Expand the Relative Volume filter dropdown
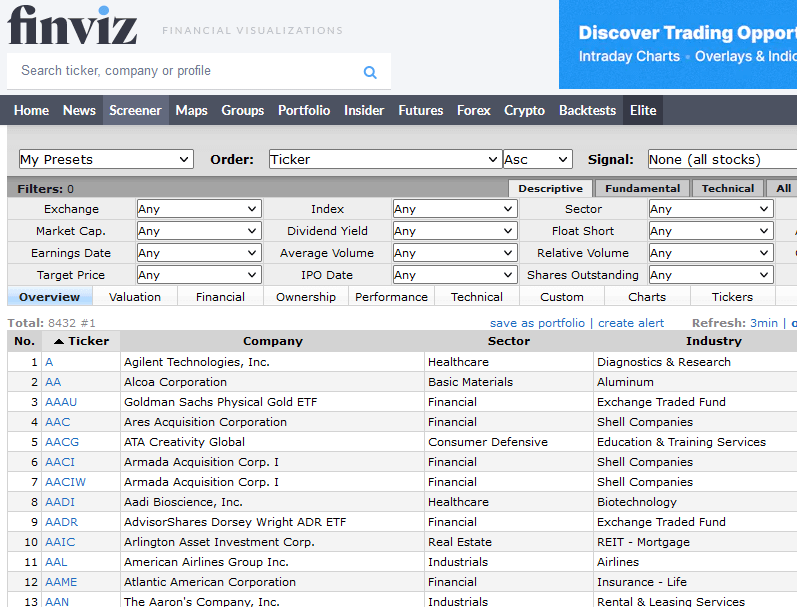The width and height of the screenshot is (797, 607). pos(711,253)
